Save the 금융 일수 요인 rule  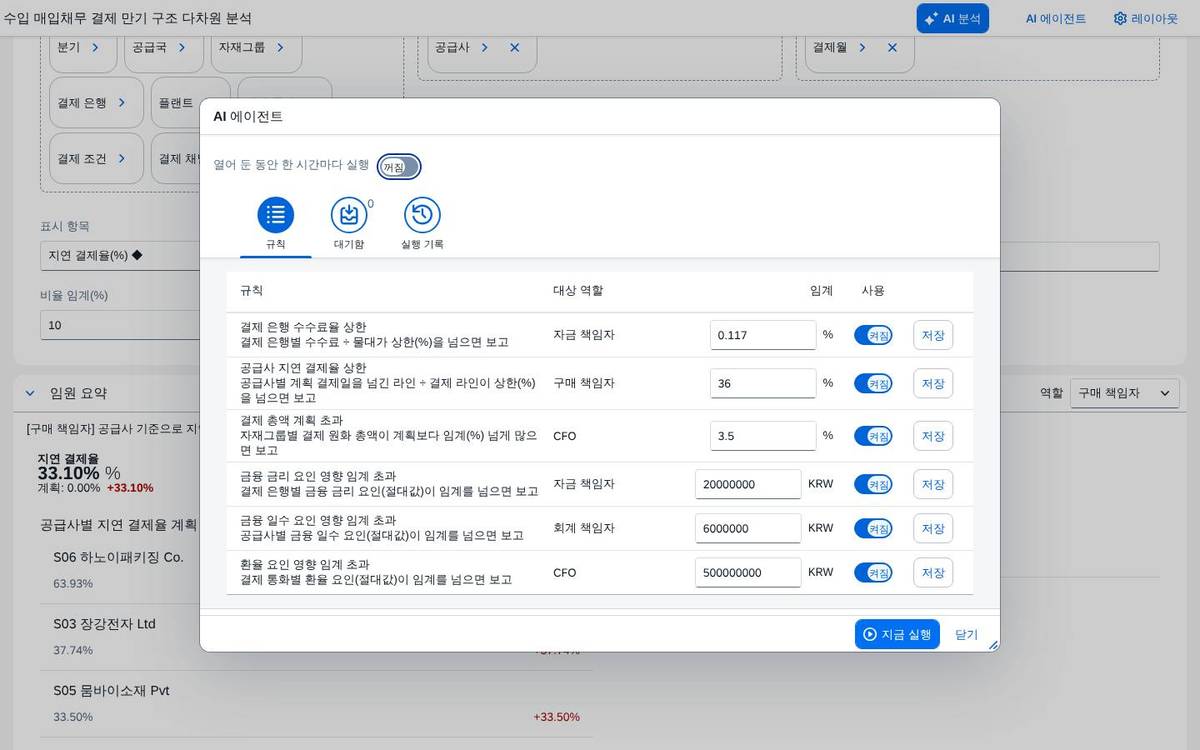coord(932,528)
